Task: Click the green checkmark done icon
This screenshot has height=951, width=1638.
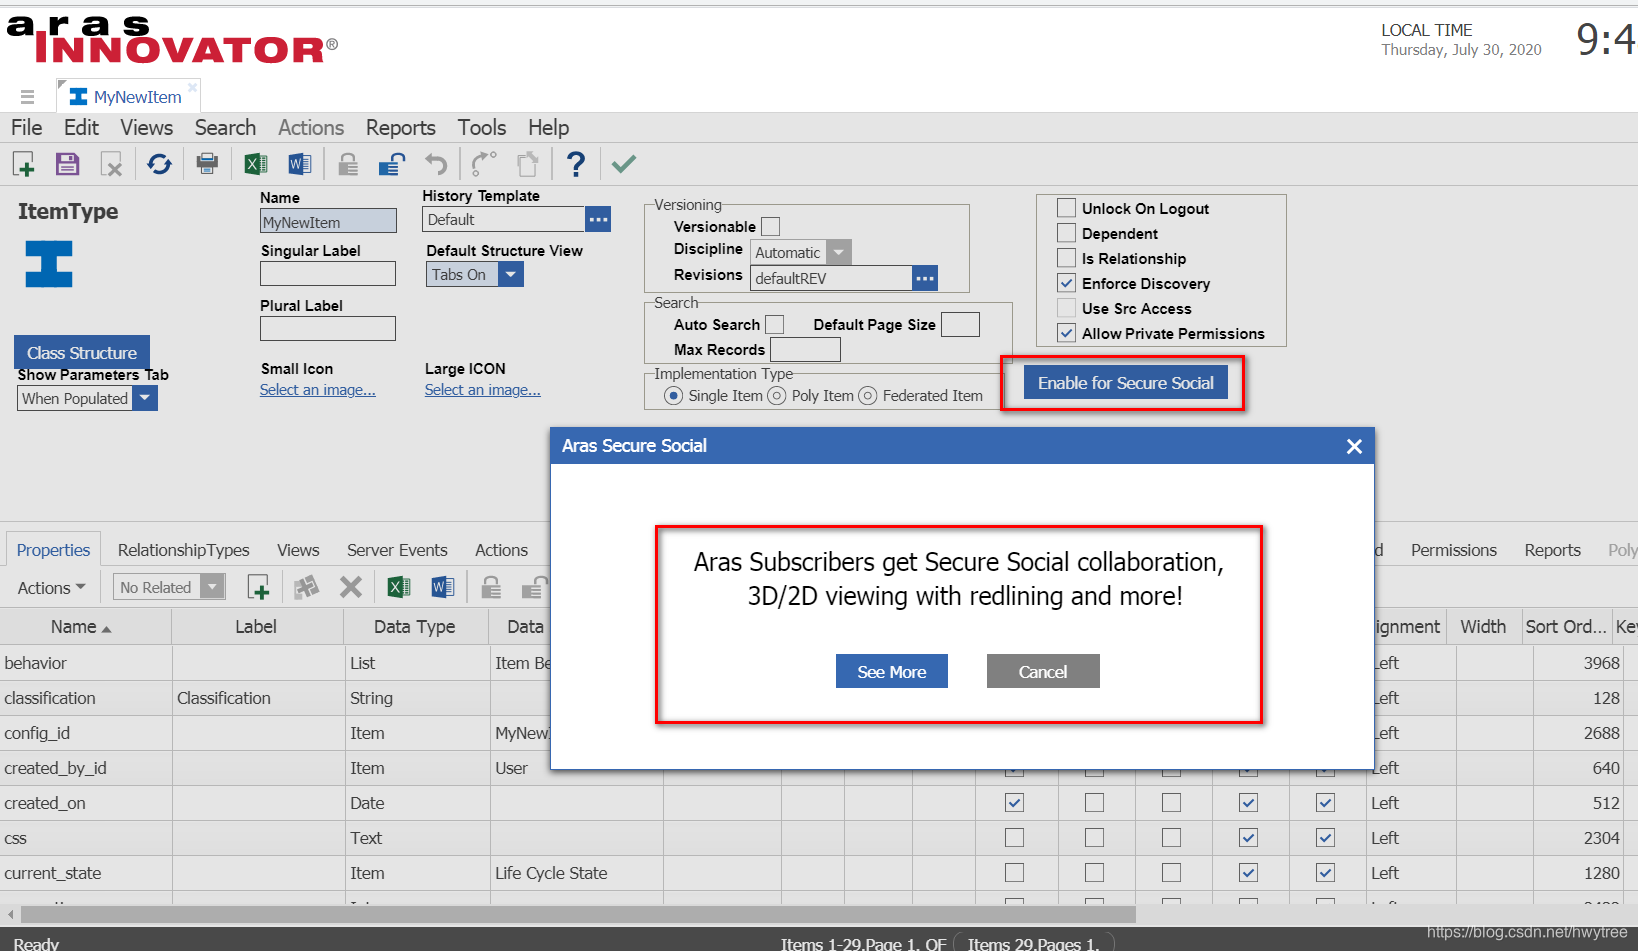Action: (623, 164)
